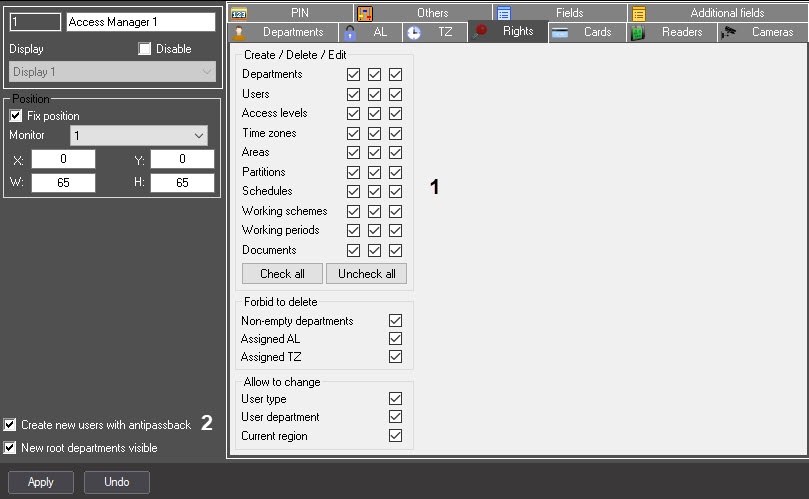809x499 pixels.
Task: Uncheck Documents create right checkbox
Action: pyautogui.click(x=353, y=250)
